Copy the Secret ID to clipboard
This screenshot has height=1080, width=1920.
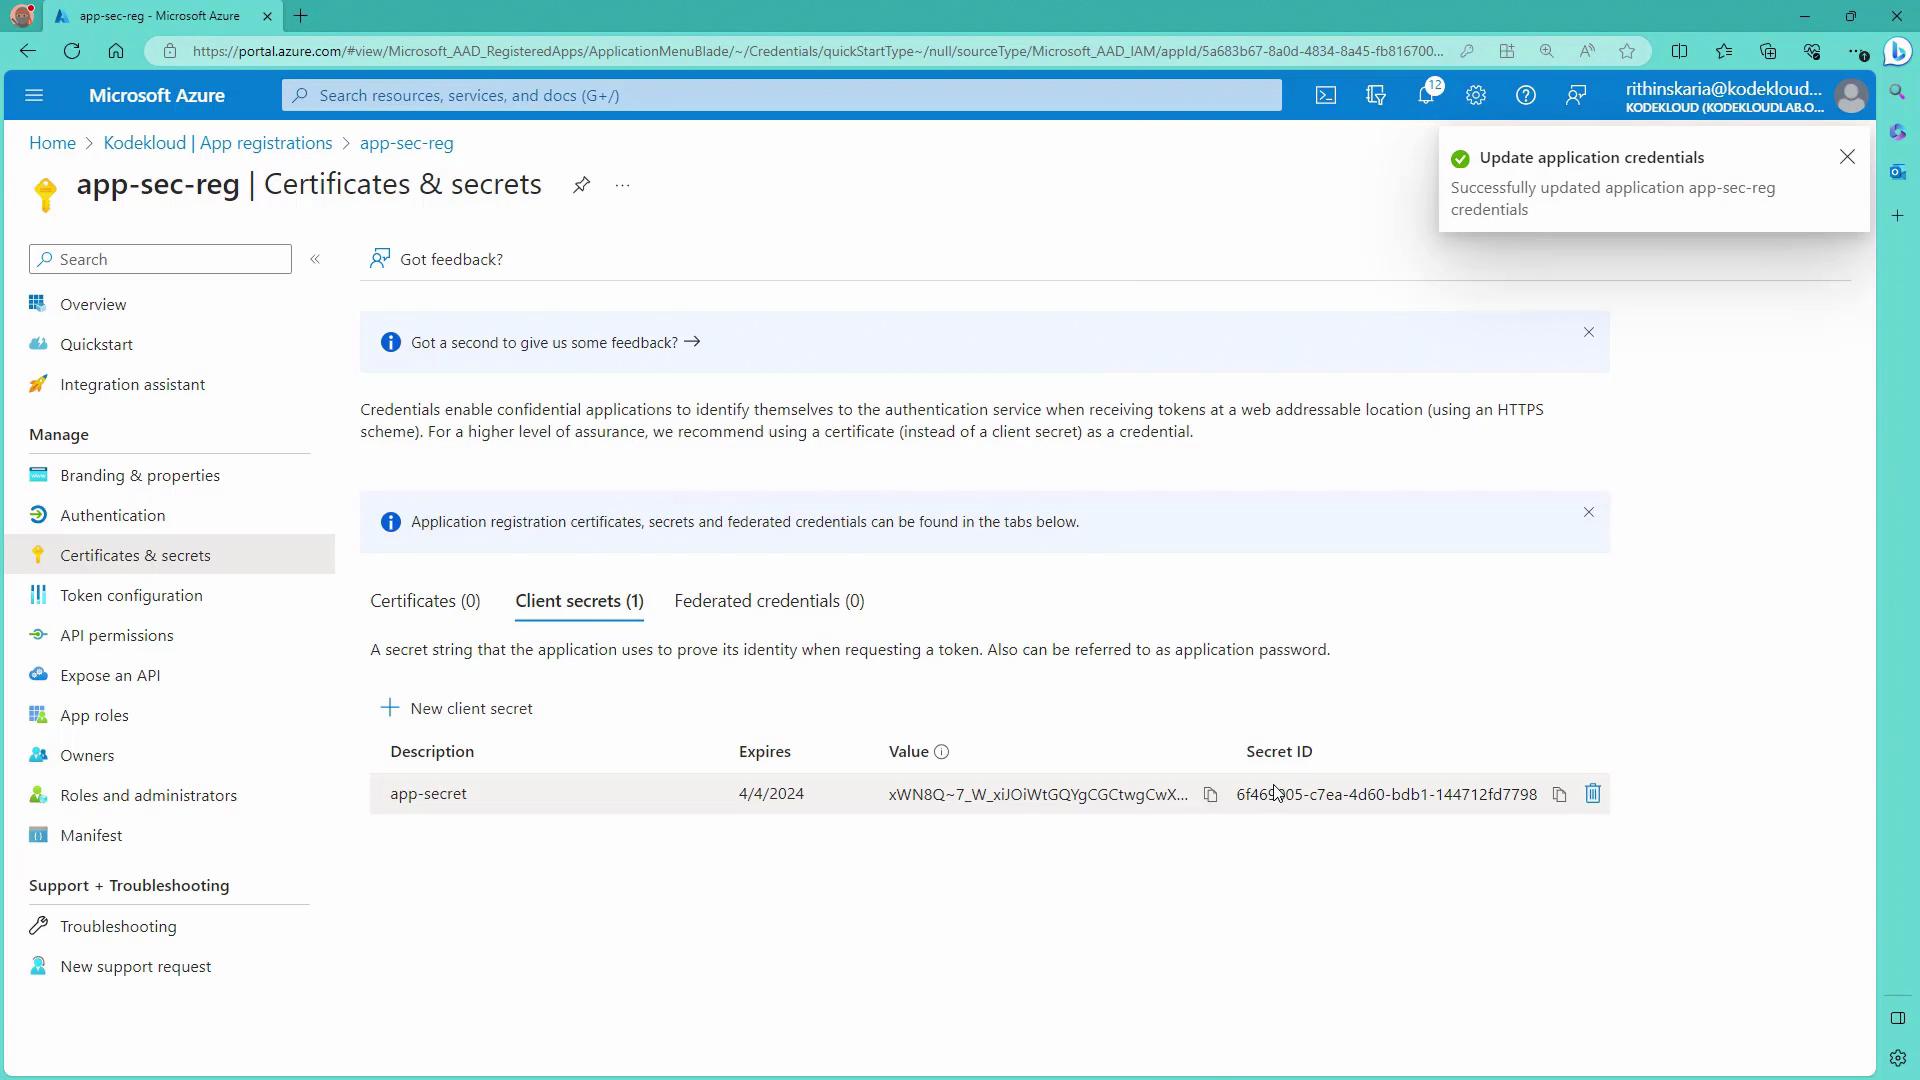tap(1559, 794)
